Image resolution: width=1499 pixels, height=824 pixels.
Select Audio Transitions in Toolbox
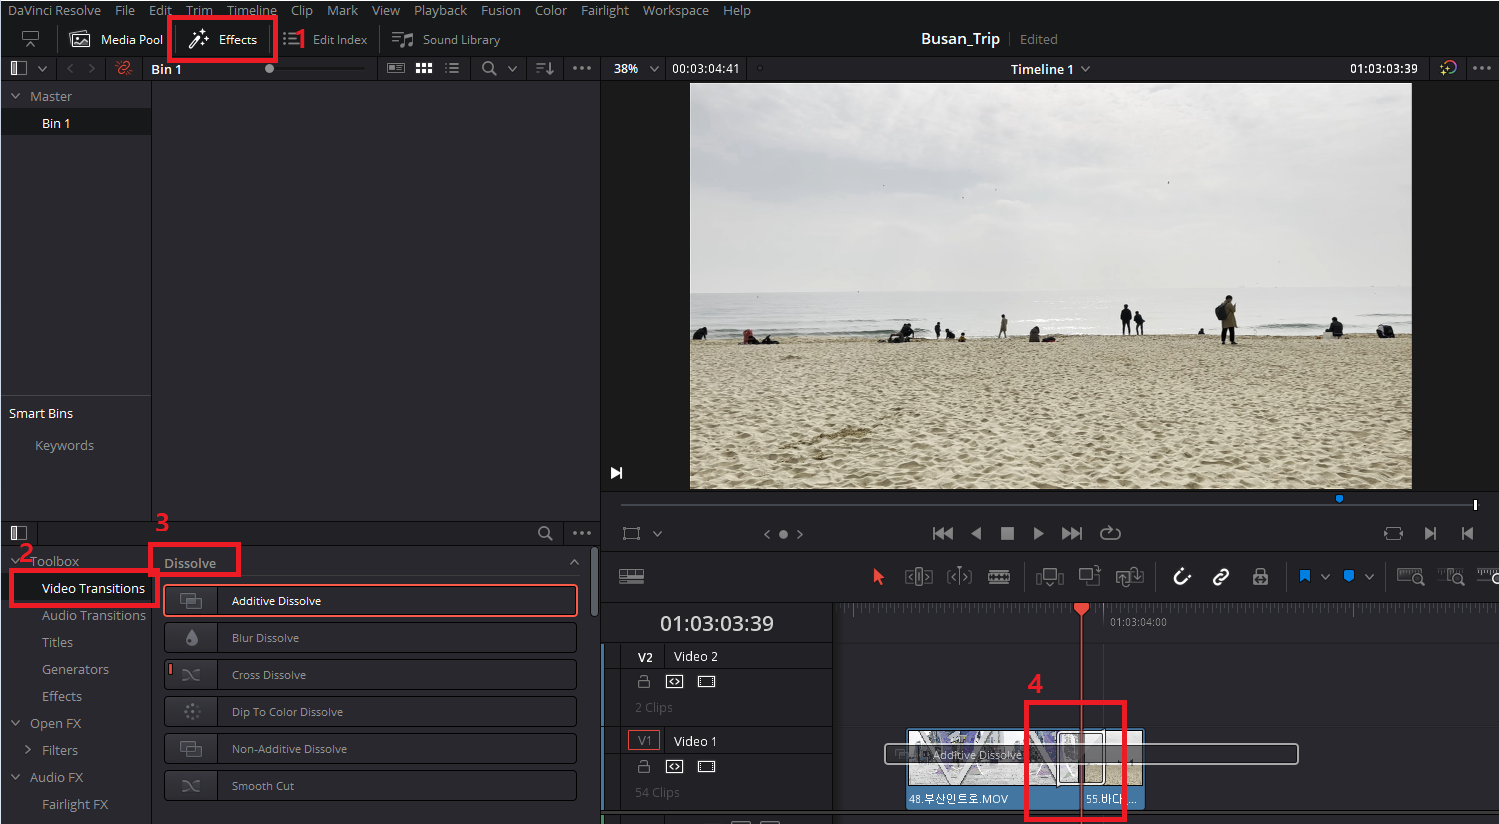(94, 616)
